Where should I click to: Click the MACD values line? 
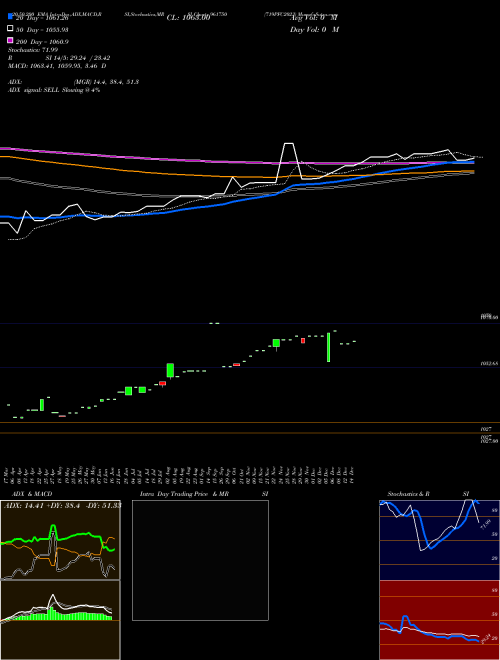(57, 66)
